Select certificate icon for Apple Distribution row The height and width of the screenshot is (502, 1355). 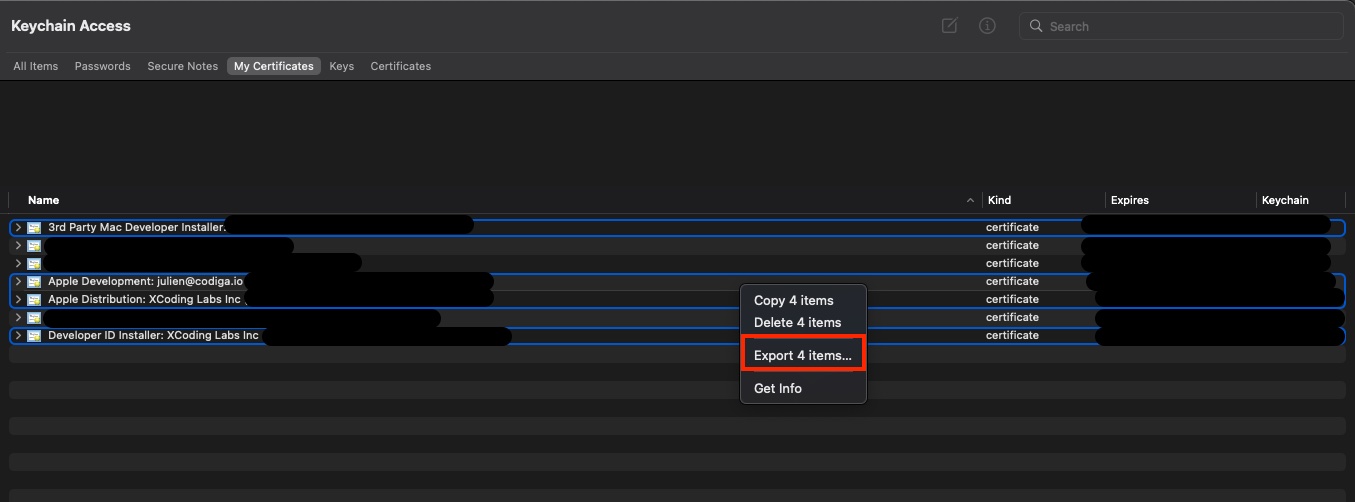click(34, 300)
